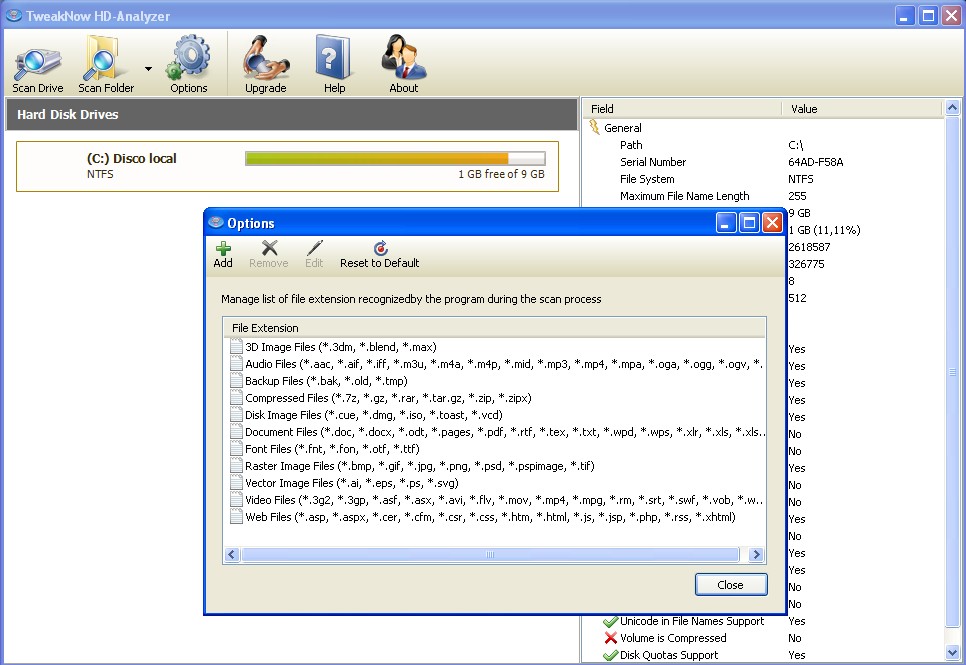Click the Field column header
This screenshot has height=665, width=966.
click(x=681, y=109)
